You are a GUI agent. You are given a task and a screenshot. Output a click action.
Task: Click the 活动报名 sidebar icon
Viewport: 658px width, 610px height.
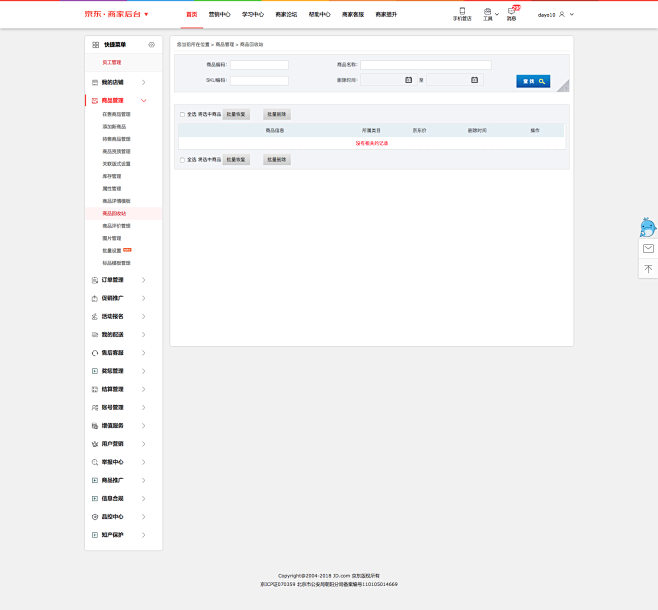[x=95, y=317]
